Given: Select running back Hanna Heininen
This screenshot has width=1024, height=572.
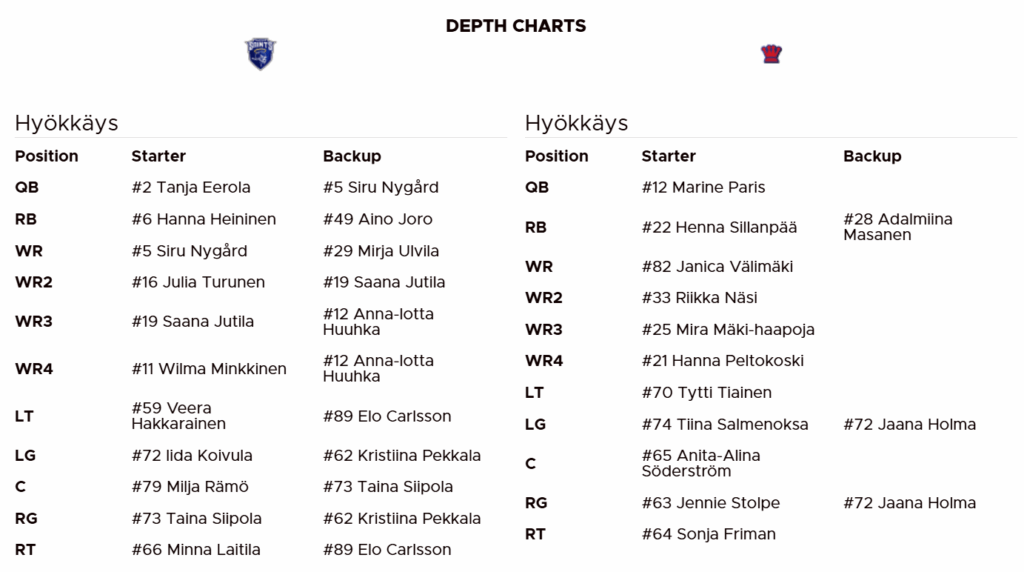Looking at the screenshot, I should pos(203,219).
